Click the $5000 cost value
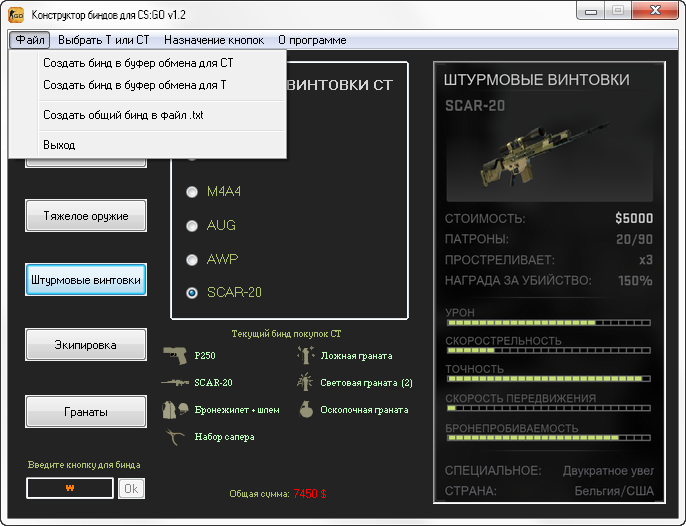Viewport: 686px width, 526px height. (x=634, y=218)
